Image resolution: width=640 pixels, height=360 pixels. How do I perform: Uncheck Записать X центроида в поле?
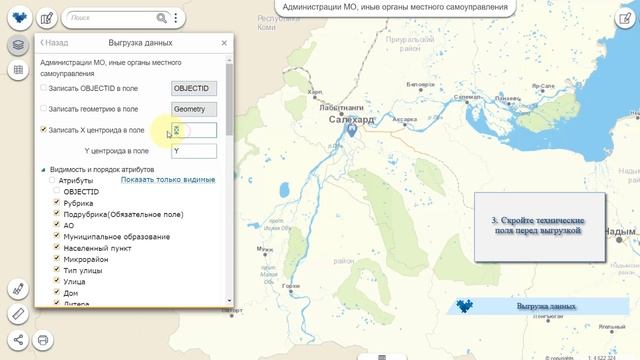point(43,129)
